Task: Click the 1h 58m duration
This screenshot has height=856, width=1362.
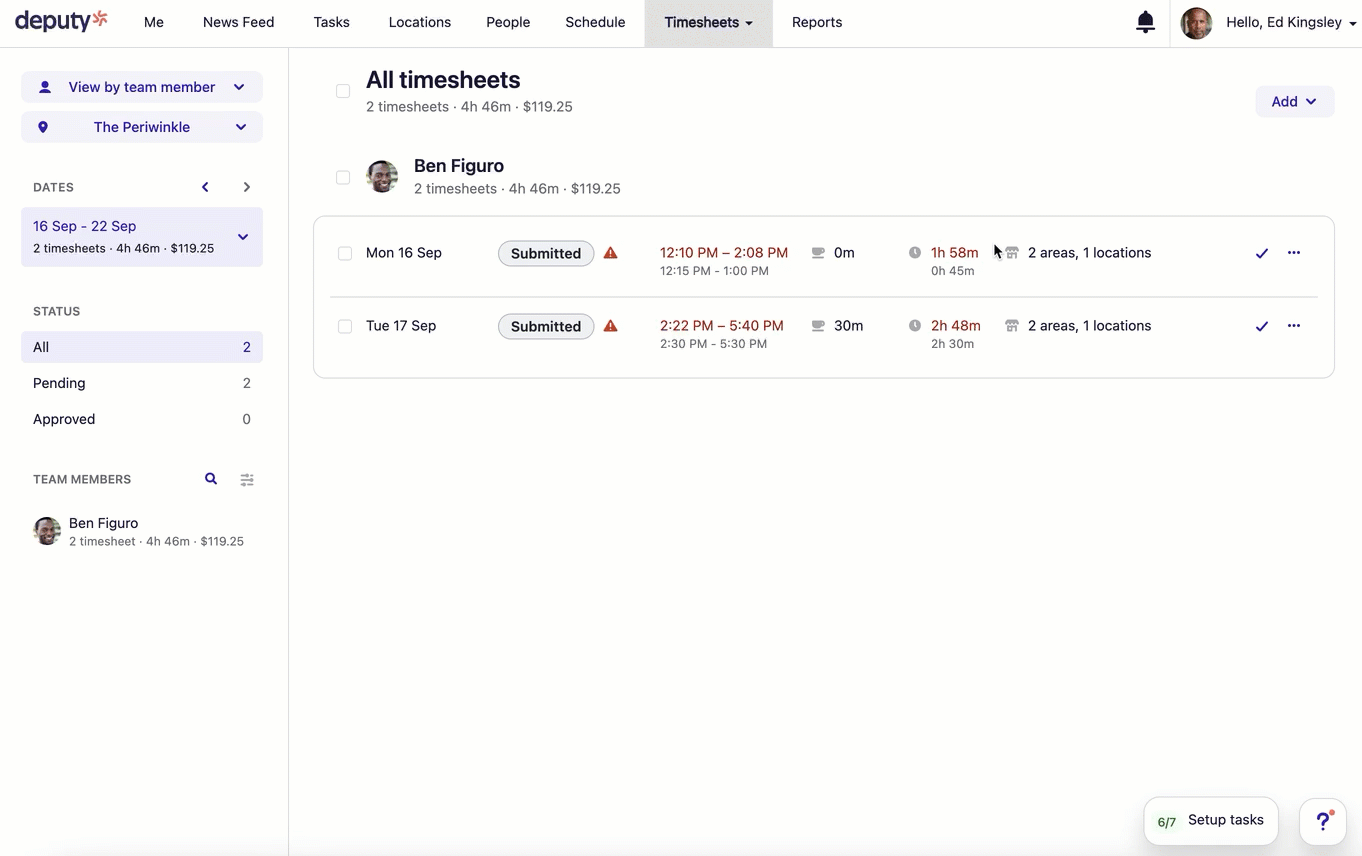Action: [x=955, y=253]
